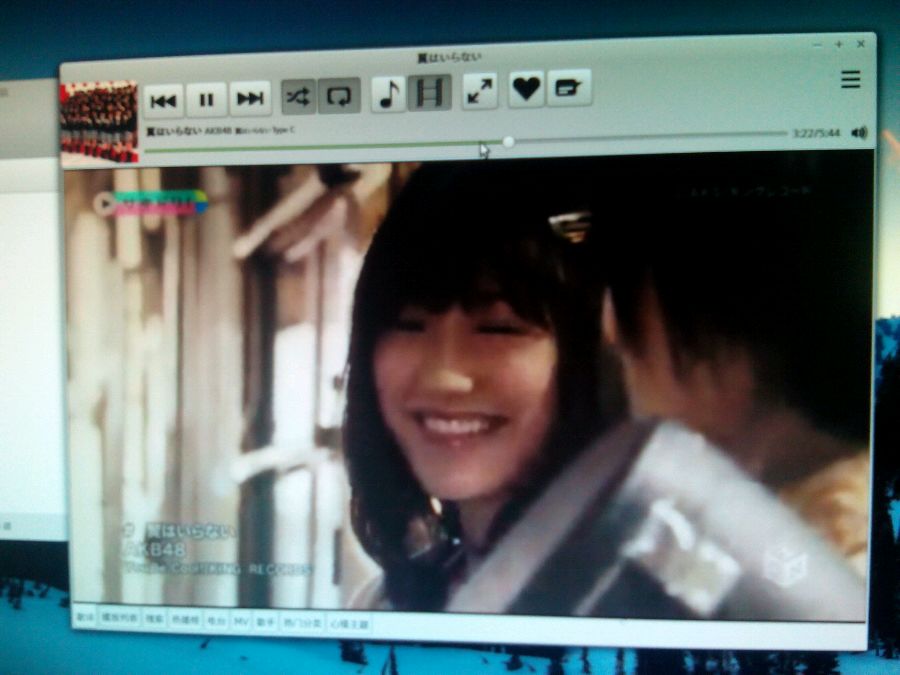
Task: Skip to the previous track
Action: pos(164,101)
